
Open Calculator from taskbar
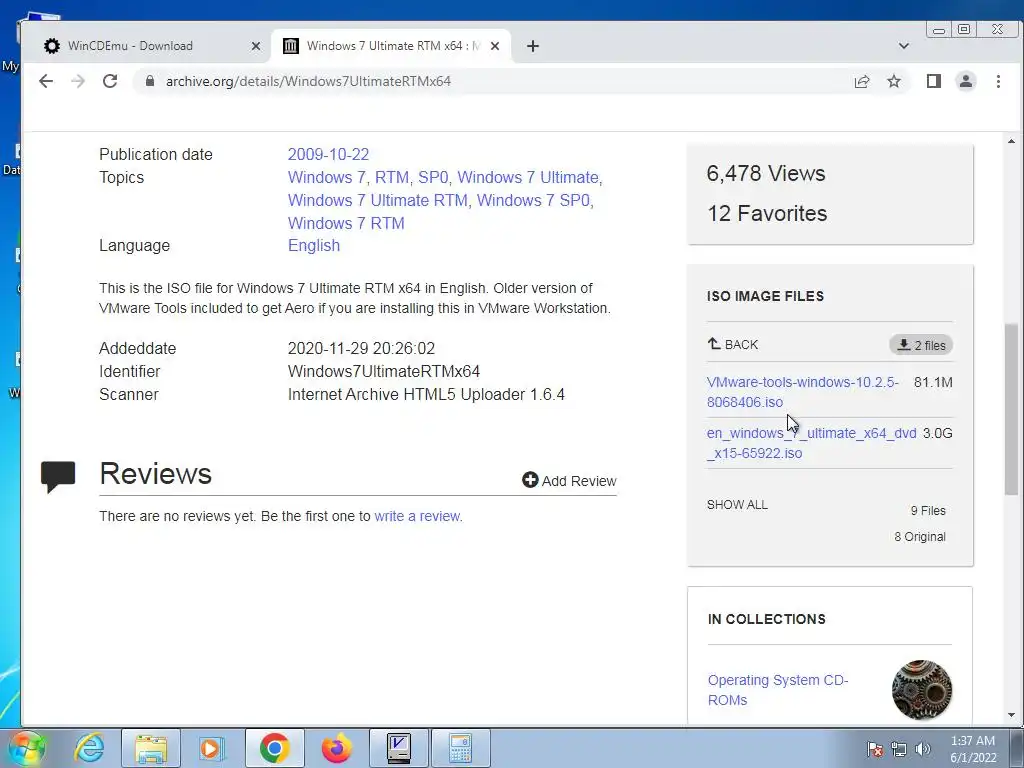[460, 748]
